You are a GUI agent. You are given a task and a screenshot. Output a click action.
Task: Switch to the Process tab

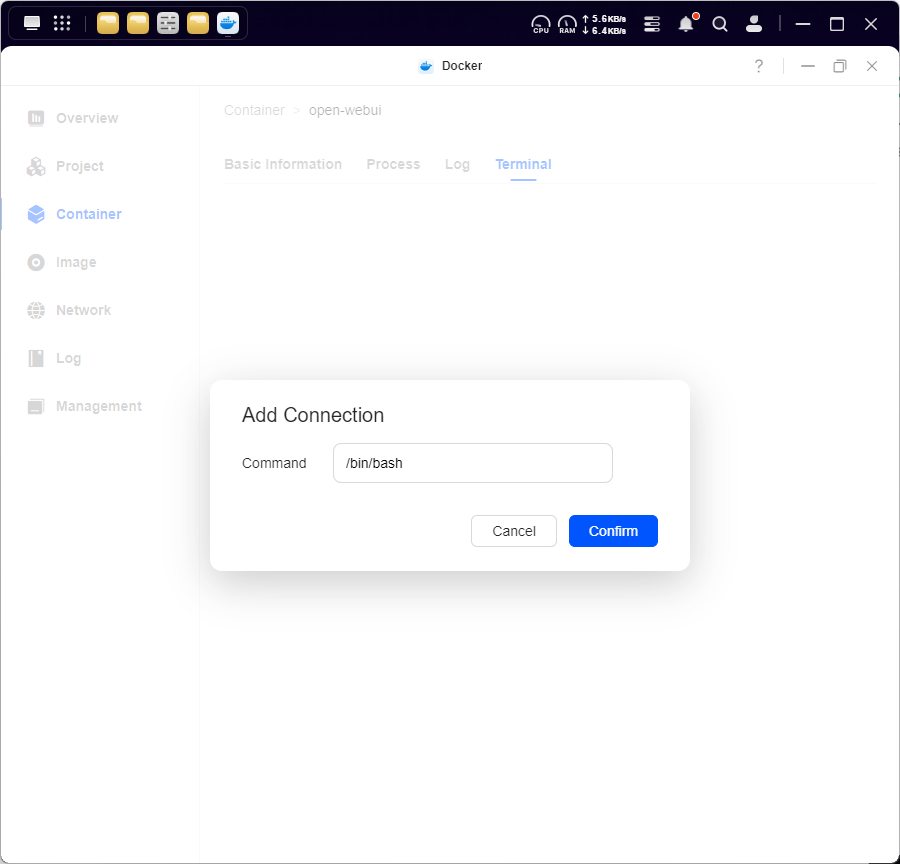coord(393,164)
